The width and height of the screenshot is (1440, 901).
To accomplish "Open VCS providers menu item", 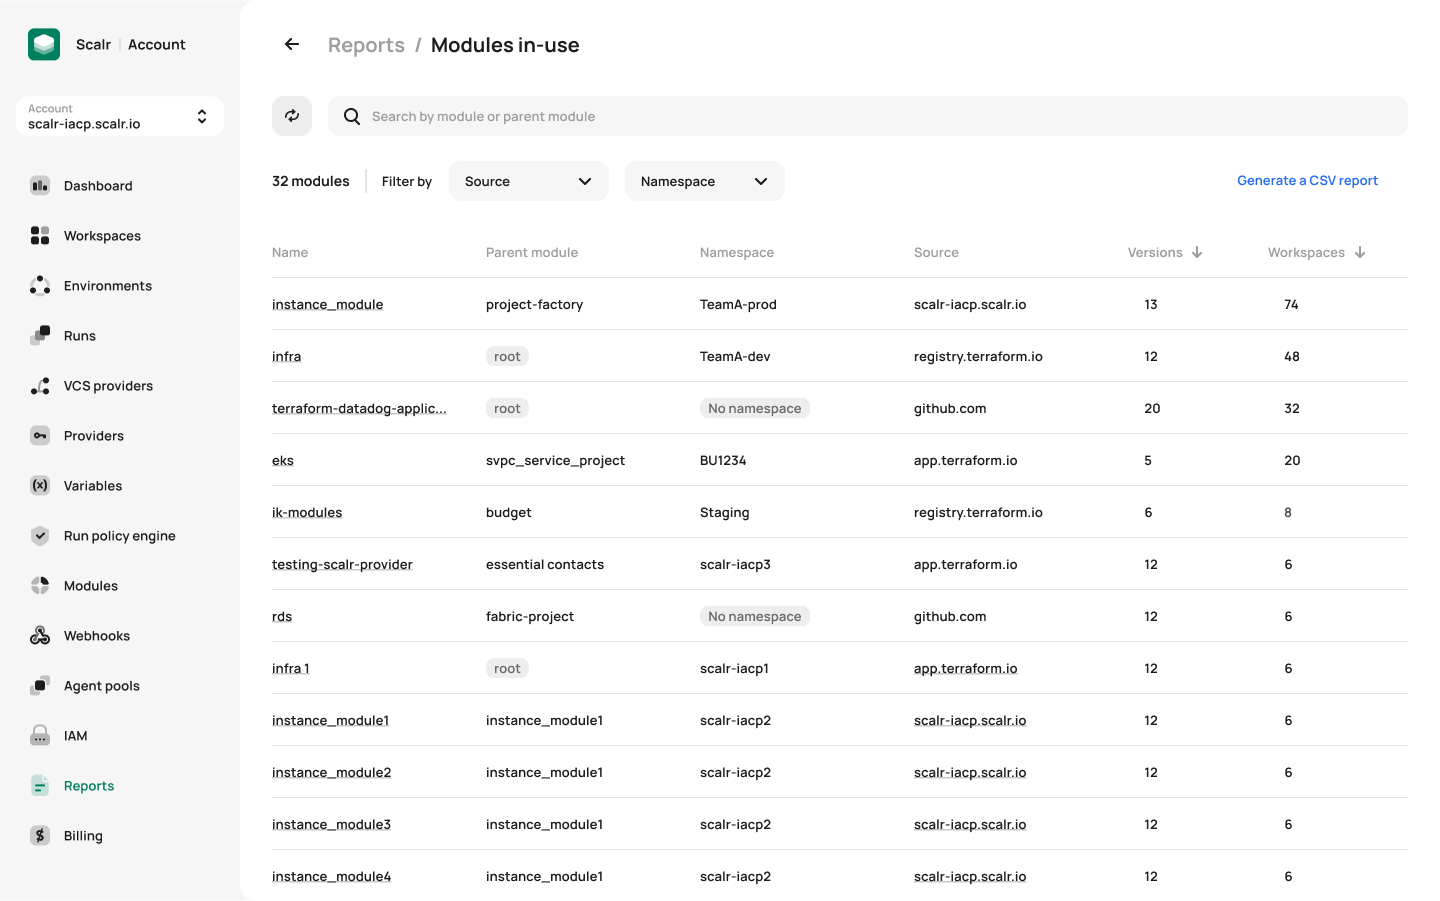I will click(x=108, y=386).
